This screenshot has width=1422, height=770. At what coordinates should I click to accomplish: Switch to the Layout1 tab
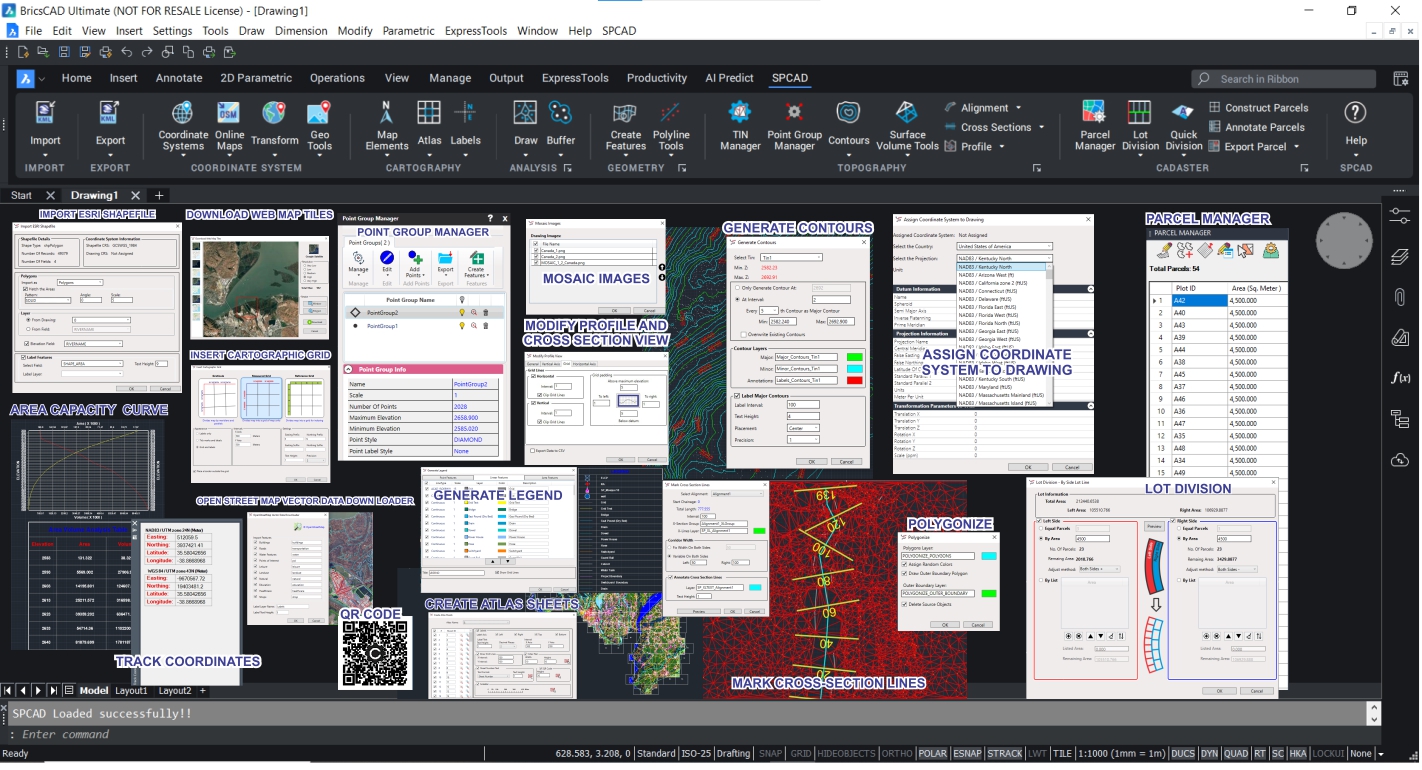point(131,691)
